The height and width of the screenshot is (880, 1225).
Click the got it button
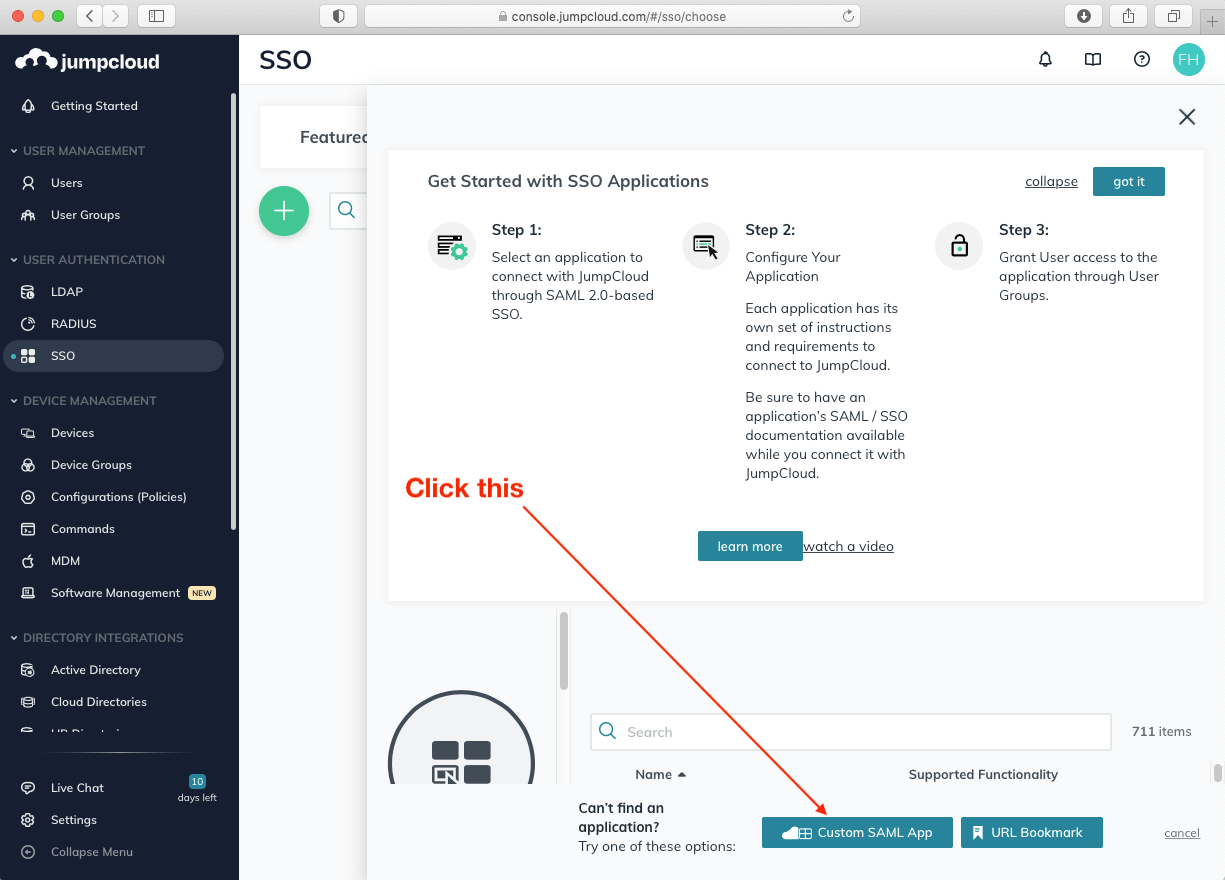tap(1128, 182)
